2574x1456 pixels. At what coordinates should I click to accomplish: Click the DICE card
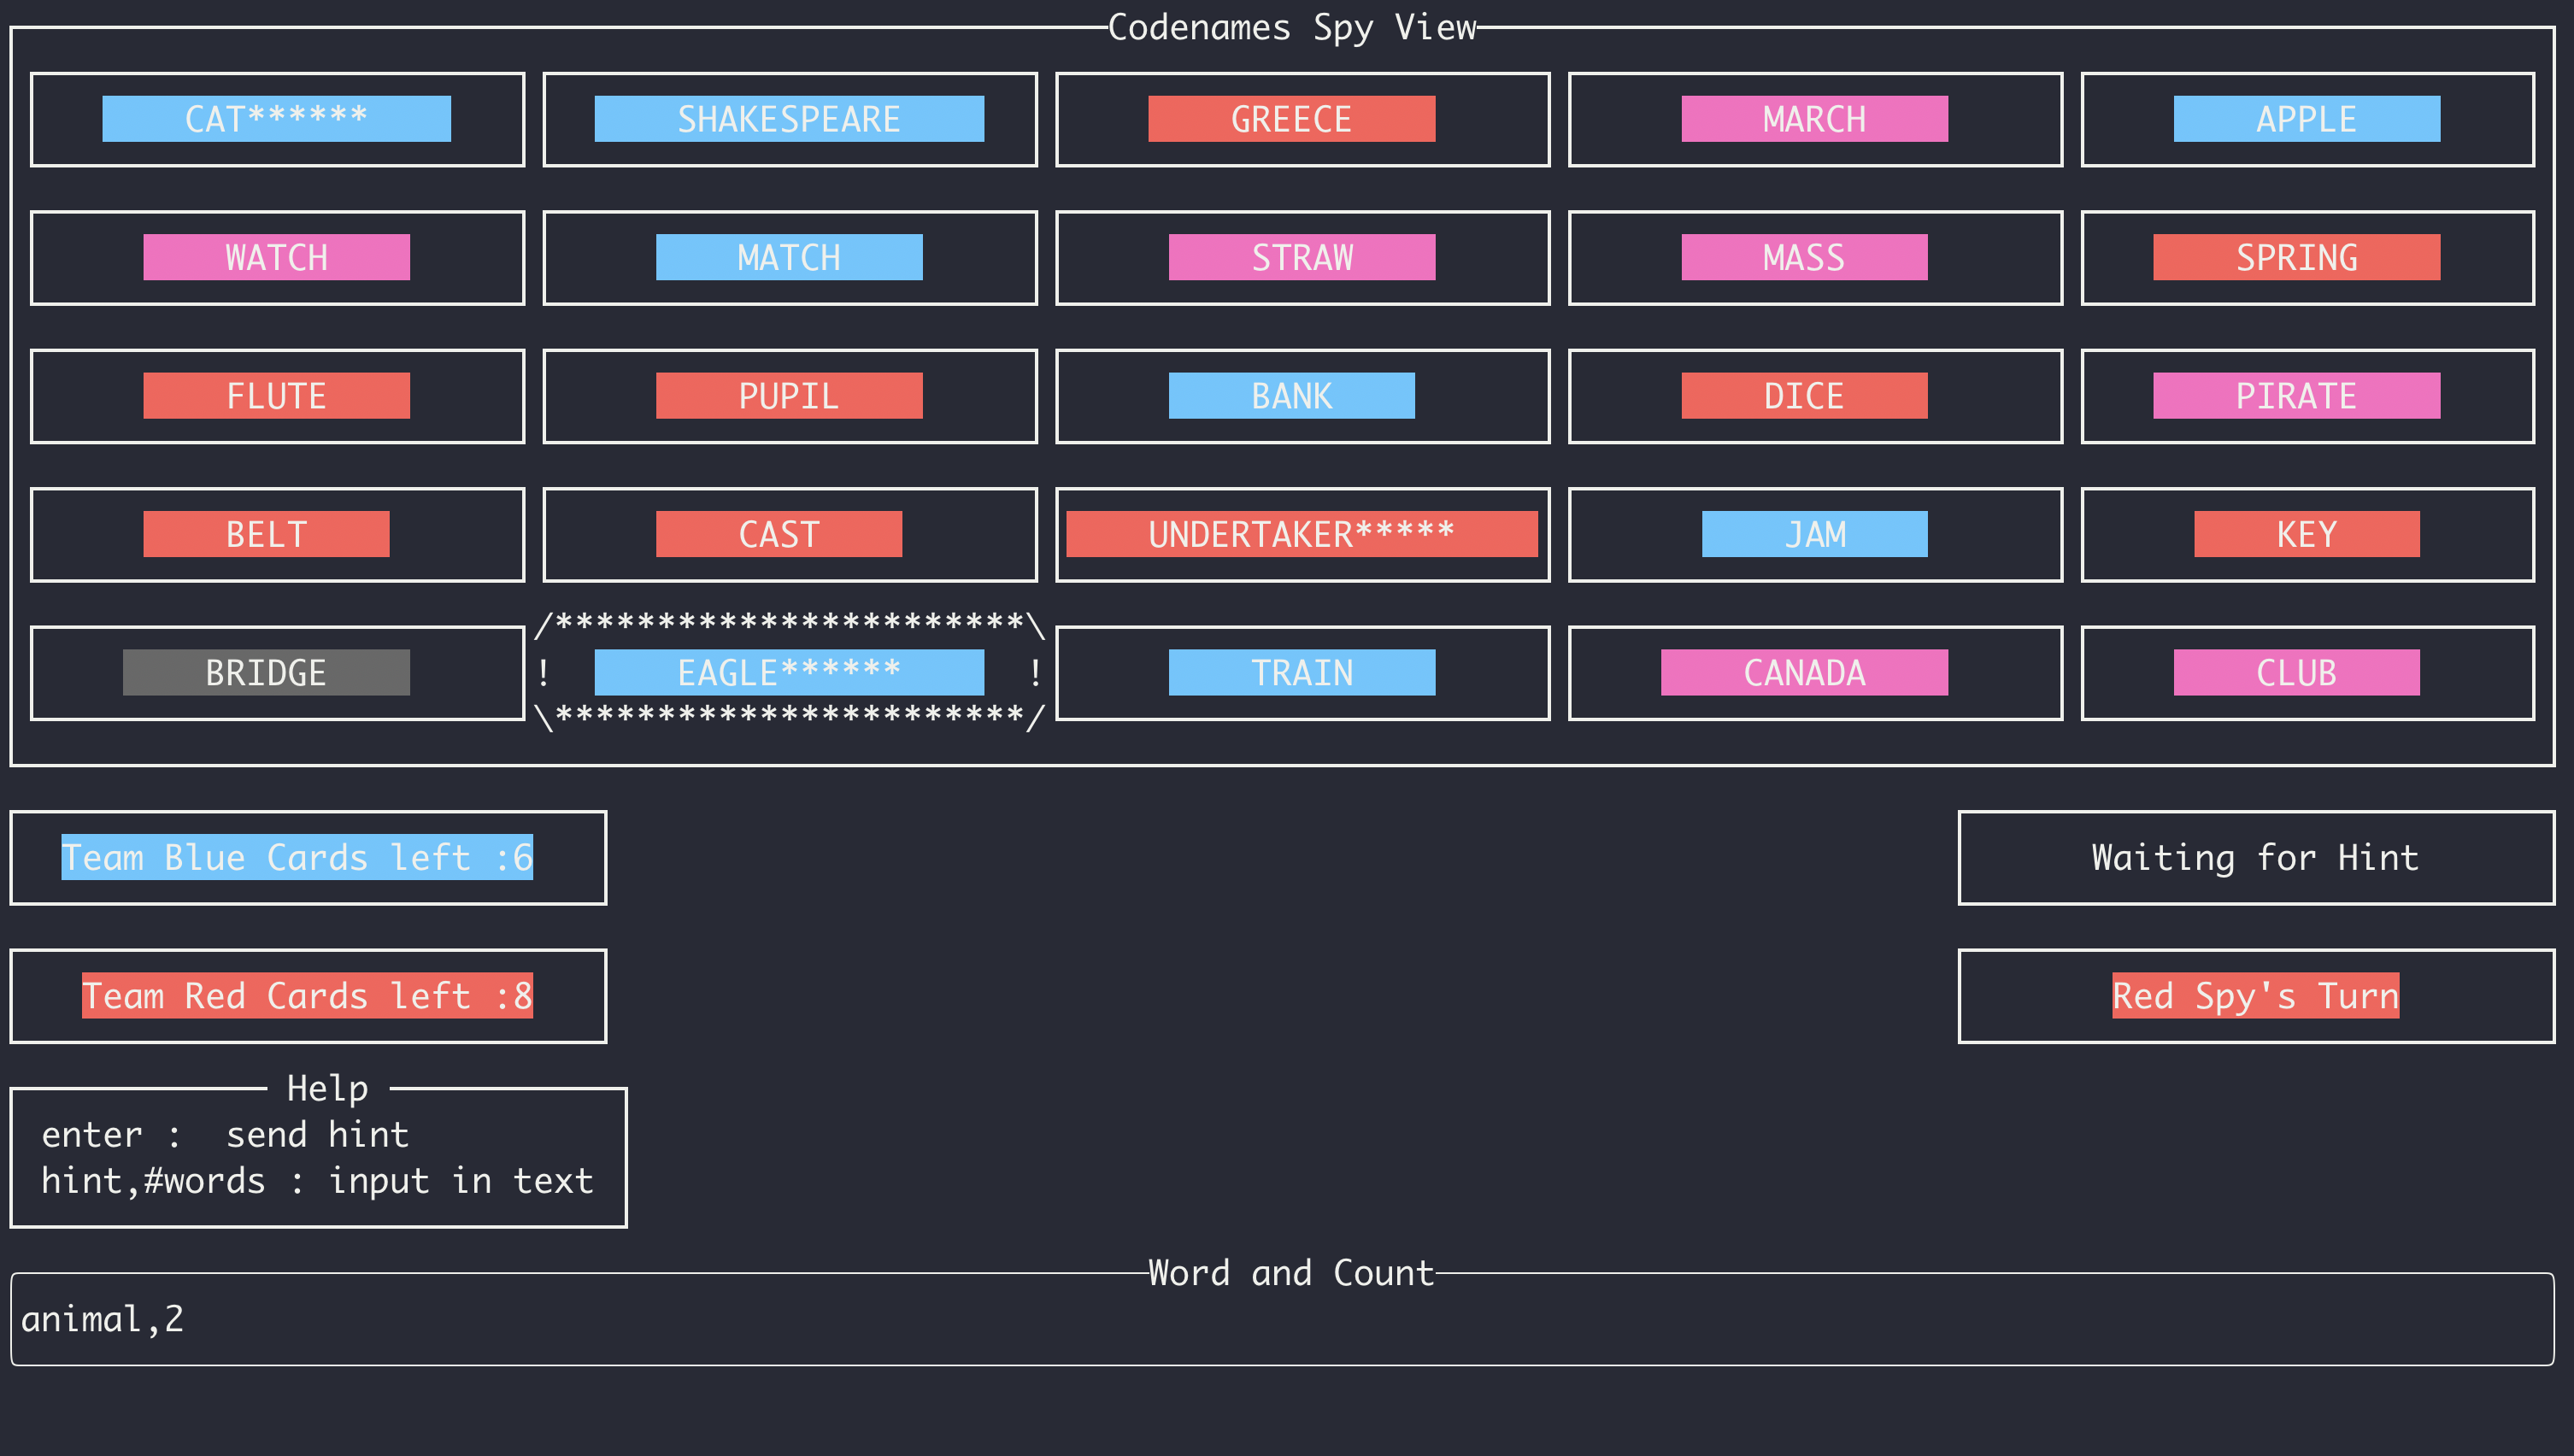click(x=1815, y=396)
